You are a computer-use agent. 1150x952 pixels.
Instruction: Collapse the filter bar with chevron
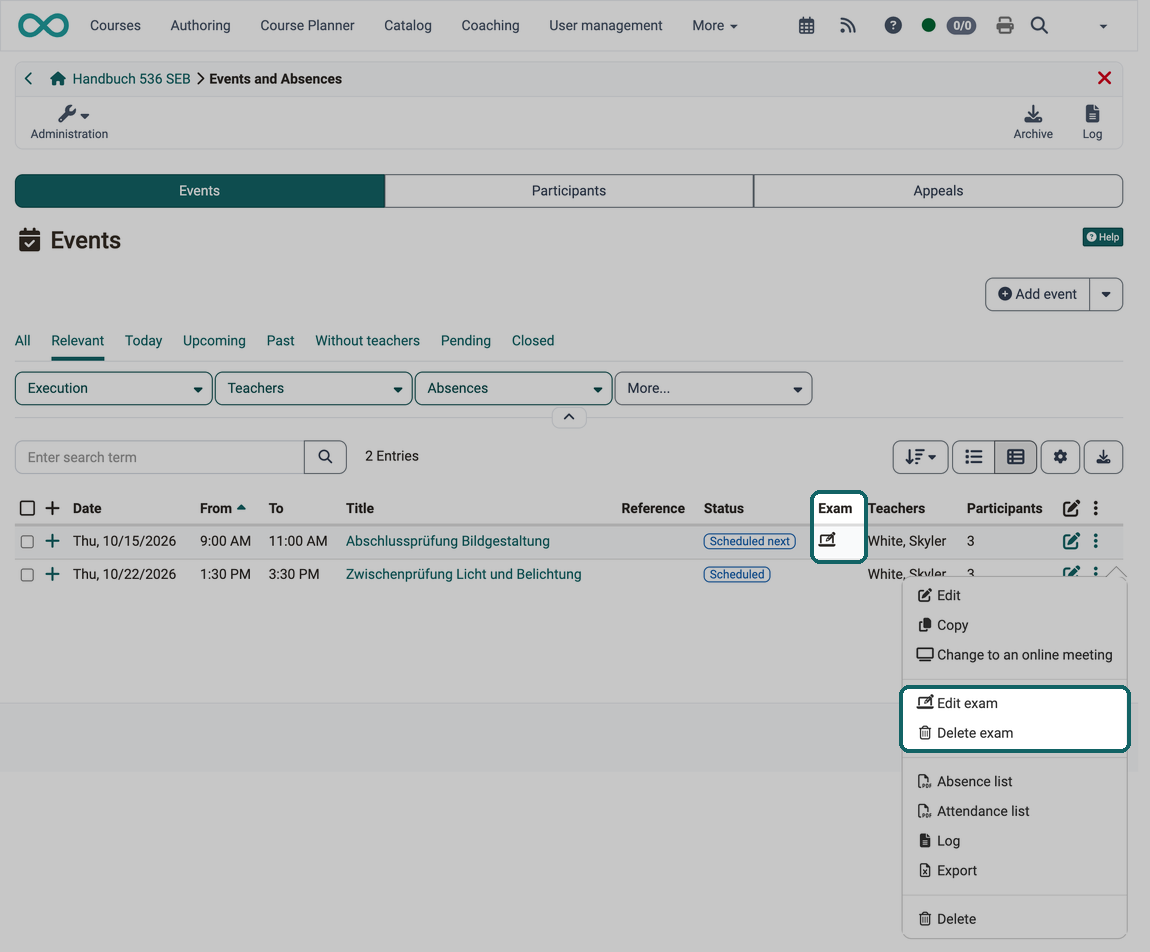click(x=568, y=417)
